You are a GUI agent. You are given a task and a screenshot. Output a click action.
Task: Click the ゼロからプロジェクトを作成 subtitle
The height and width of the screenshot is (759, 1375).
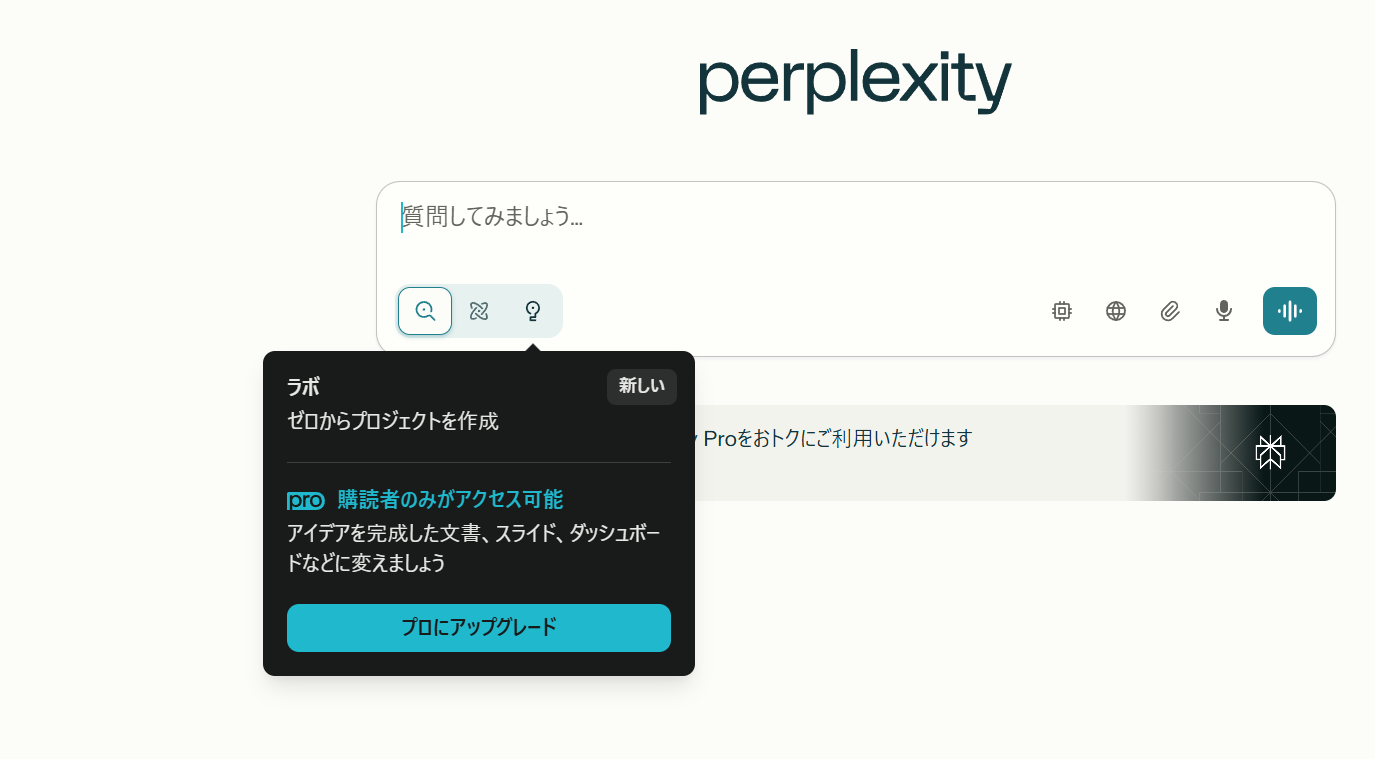pos(393,421)
